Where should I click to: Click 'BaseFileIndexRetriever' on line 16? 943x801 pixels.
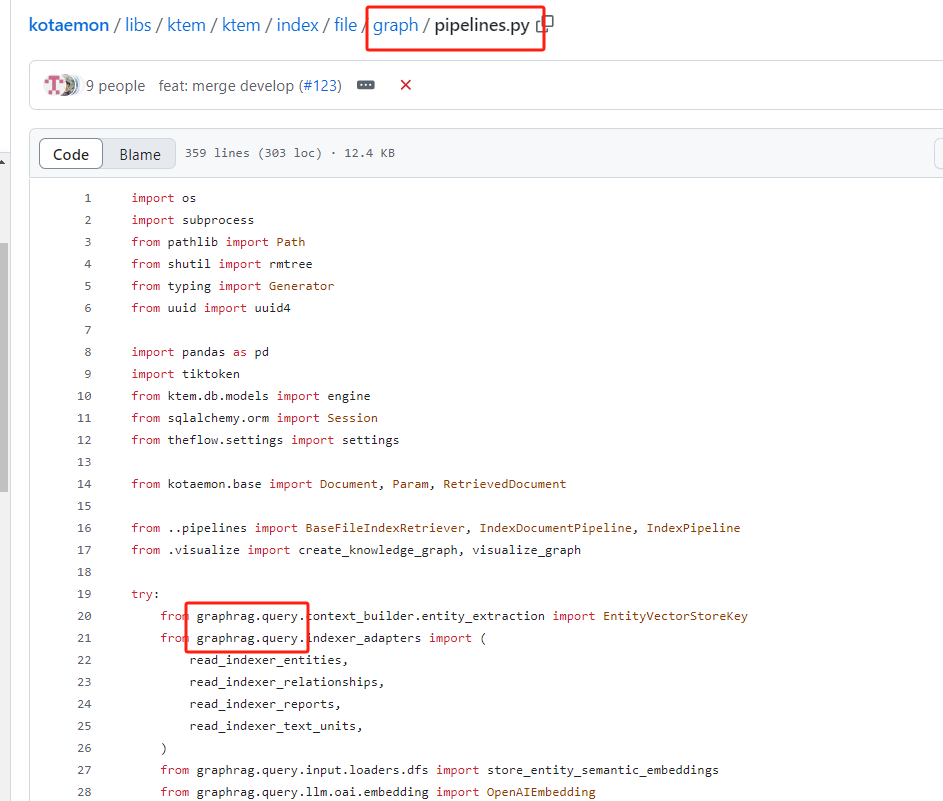(x=385, y=528)
